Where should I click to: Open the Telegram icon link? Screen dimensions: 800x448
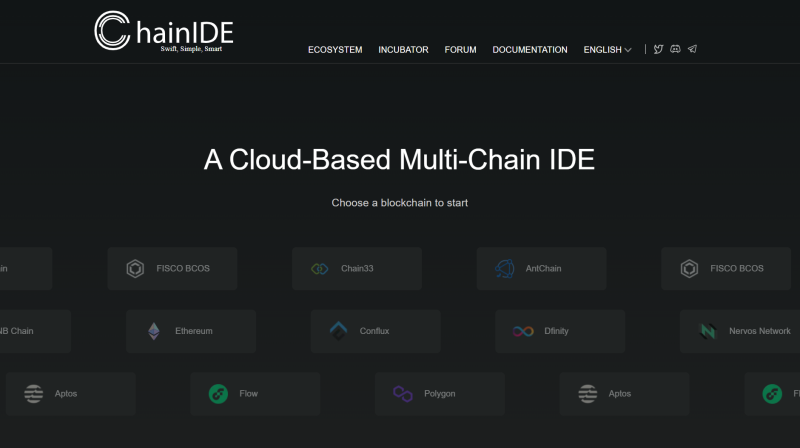tap(692, 49)
